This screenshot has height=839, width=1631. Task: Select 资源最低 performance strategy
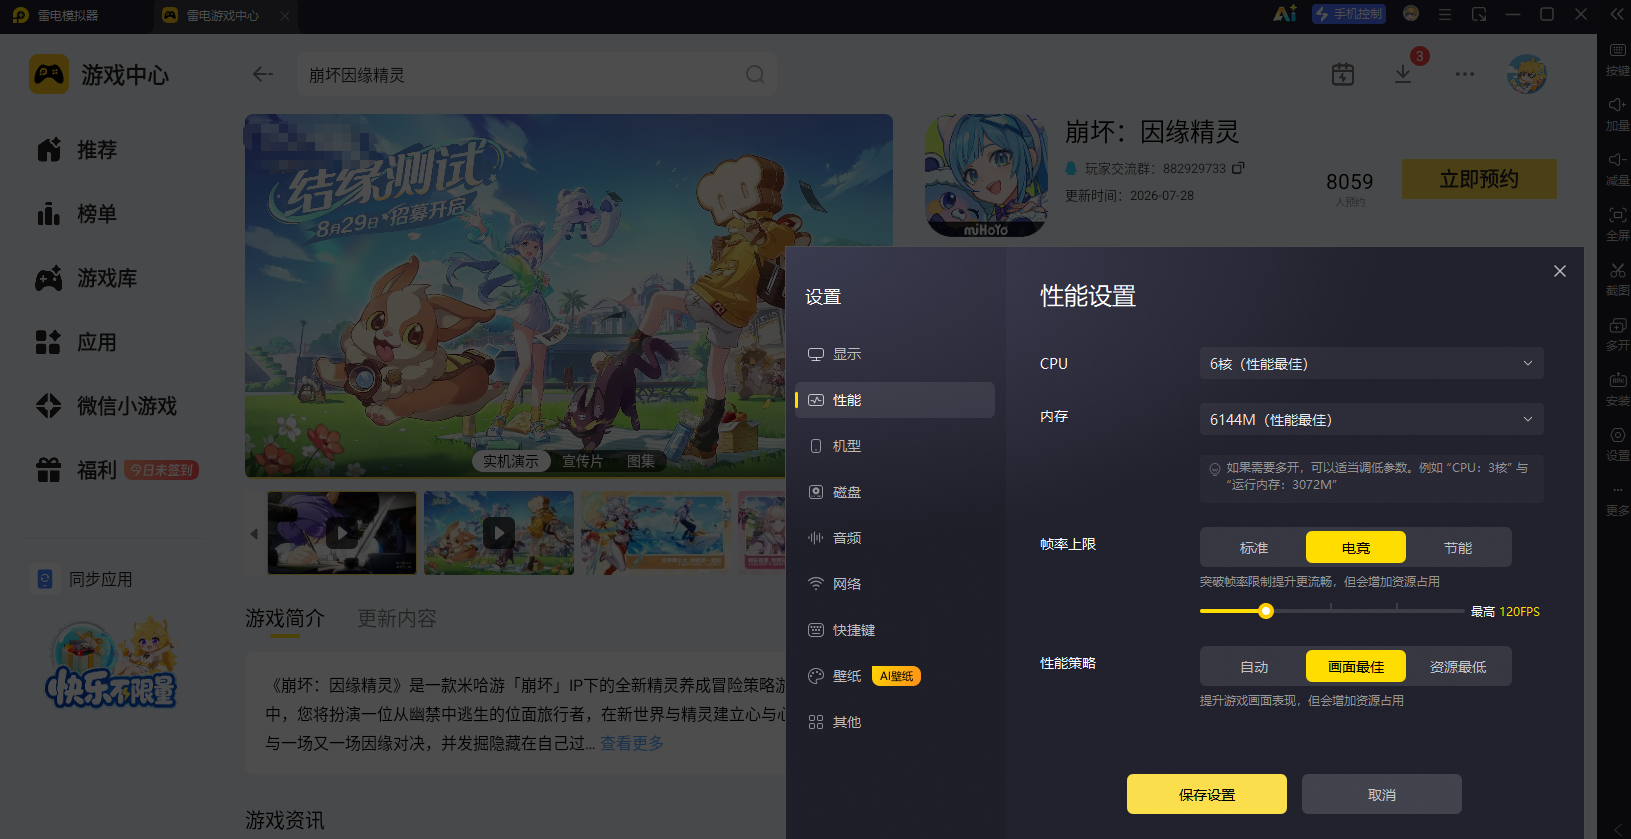pyautogui.click(x=1458, y=667)
